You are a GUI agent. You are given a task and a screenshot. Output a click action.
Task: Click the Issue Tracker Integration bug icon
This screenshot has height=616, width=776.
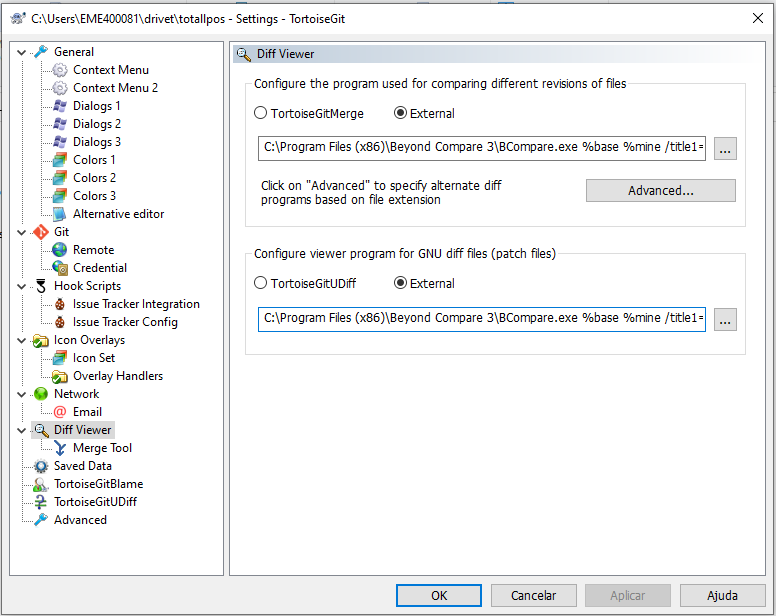pos(59,304)
